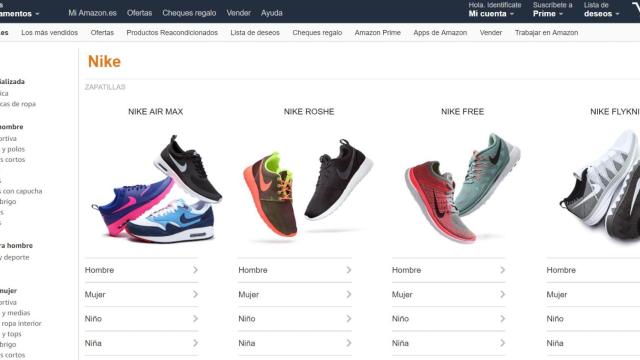This screenshot has height=360, width=640.
Task: Click the NIKE ROSHE title
Action: pyautogui.click(x=309, y=111)
